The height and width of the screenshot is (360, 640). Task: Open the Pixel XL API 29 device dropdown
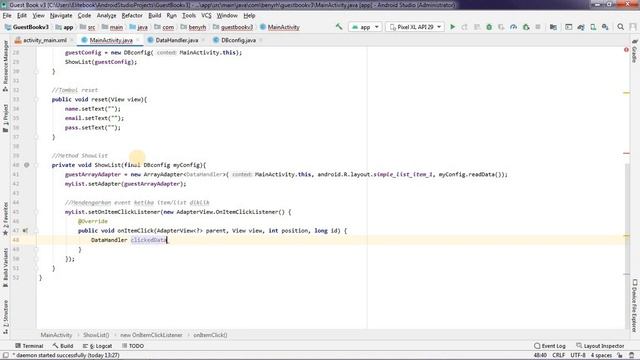(x=415, y=27)
